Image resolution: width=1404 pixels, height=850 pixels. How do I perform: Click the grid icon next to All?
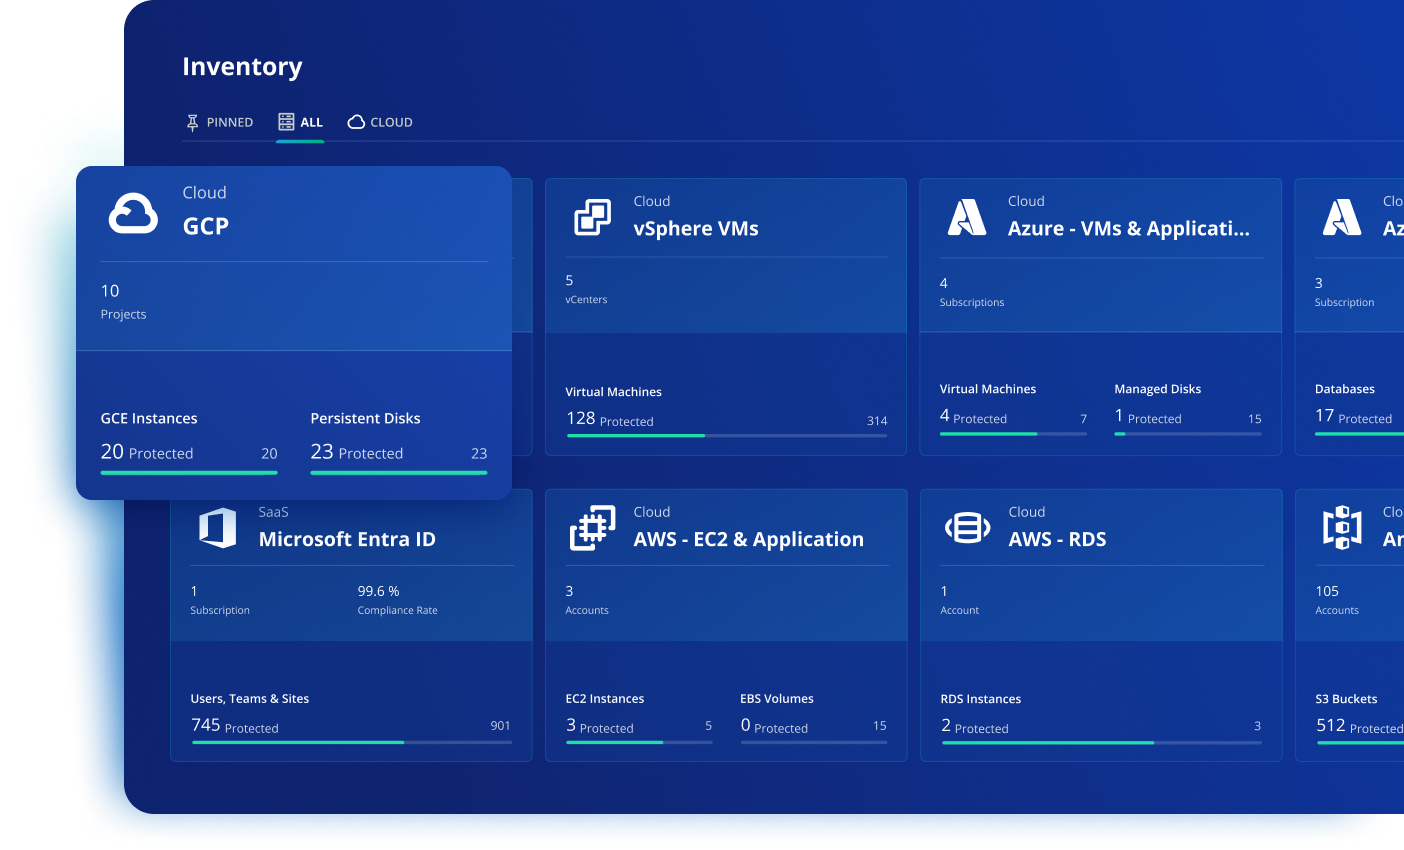[285, 121]
